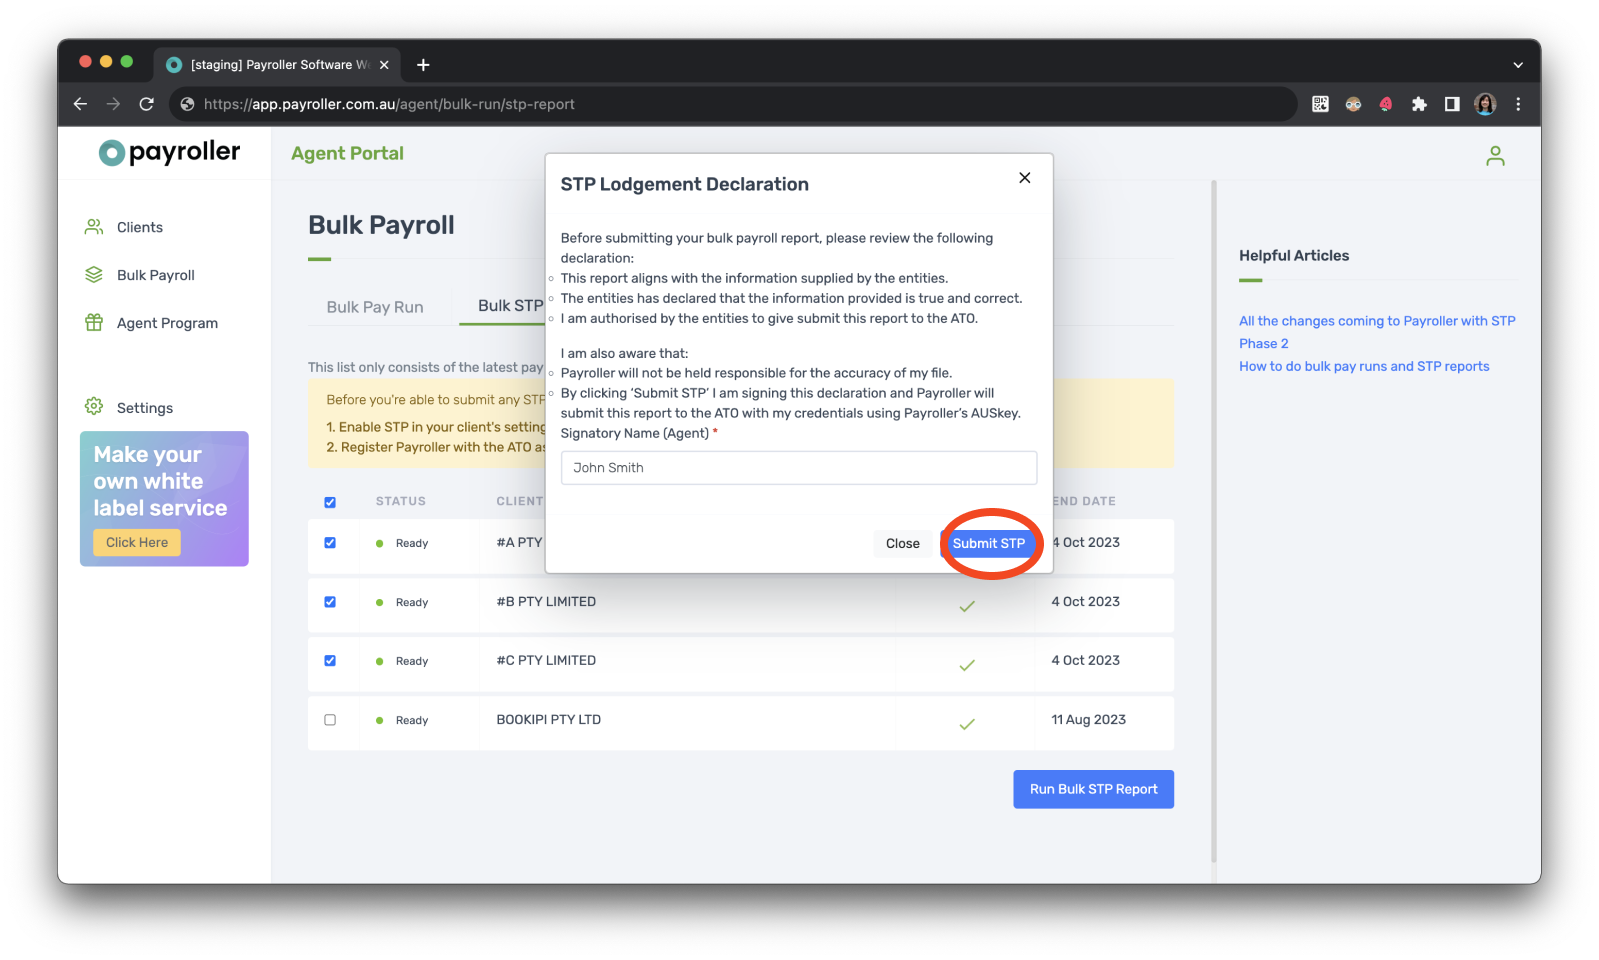Click the glasses-face extension icon
This screenshot has height=960, width=1599.
tap(1353, 104)
